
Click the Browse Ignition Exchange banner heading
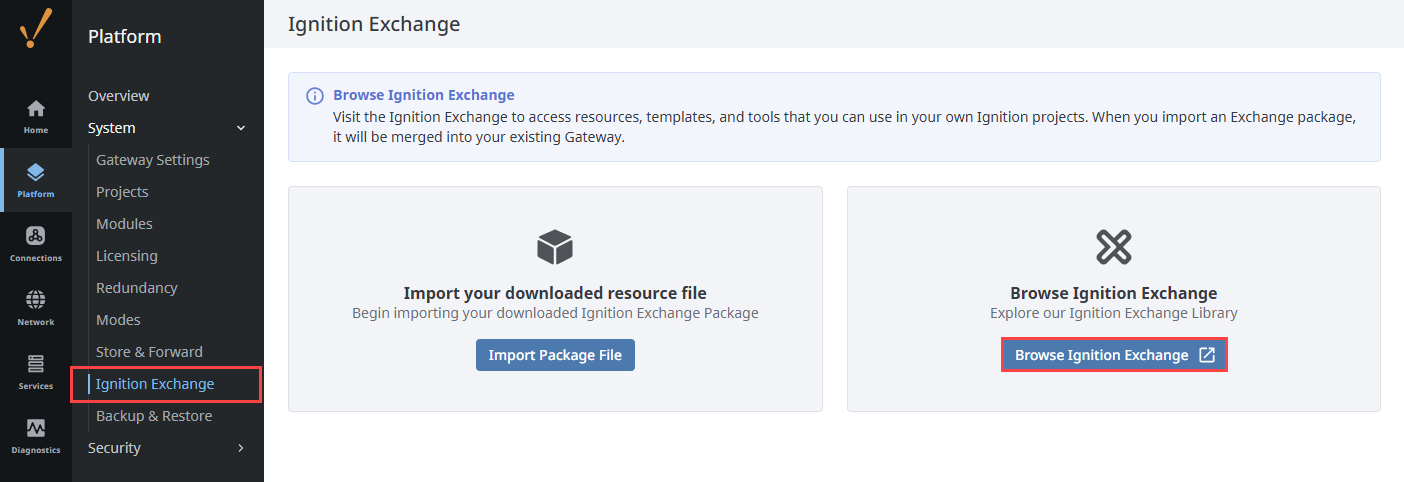[423, 95]
